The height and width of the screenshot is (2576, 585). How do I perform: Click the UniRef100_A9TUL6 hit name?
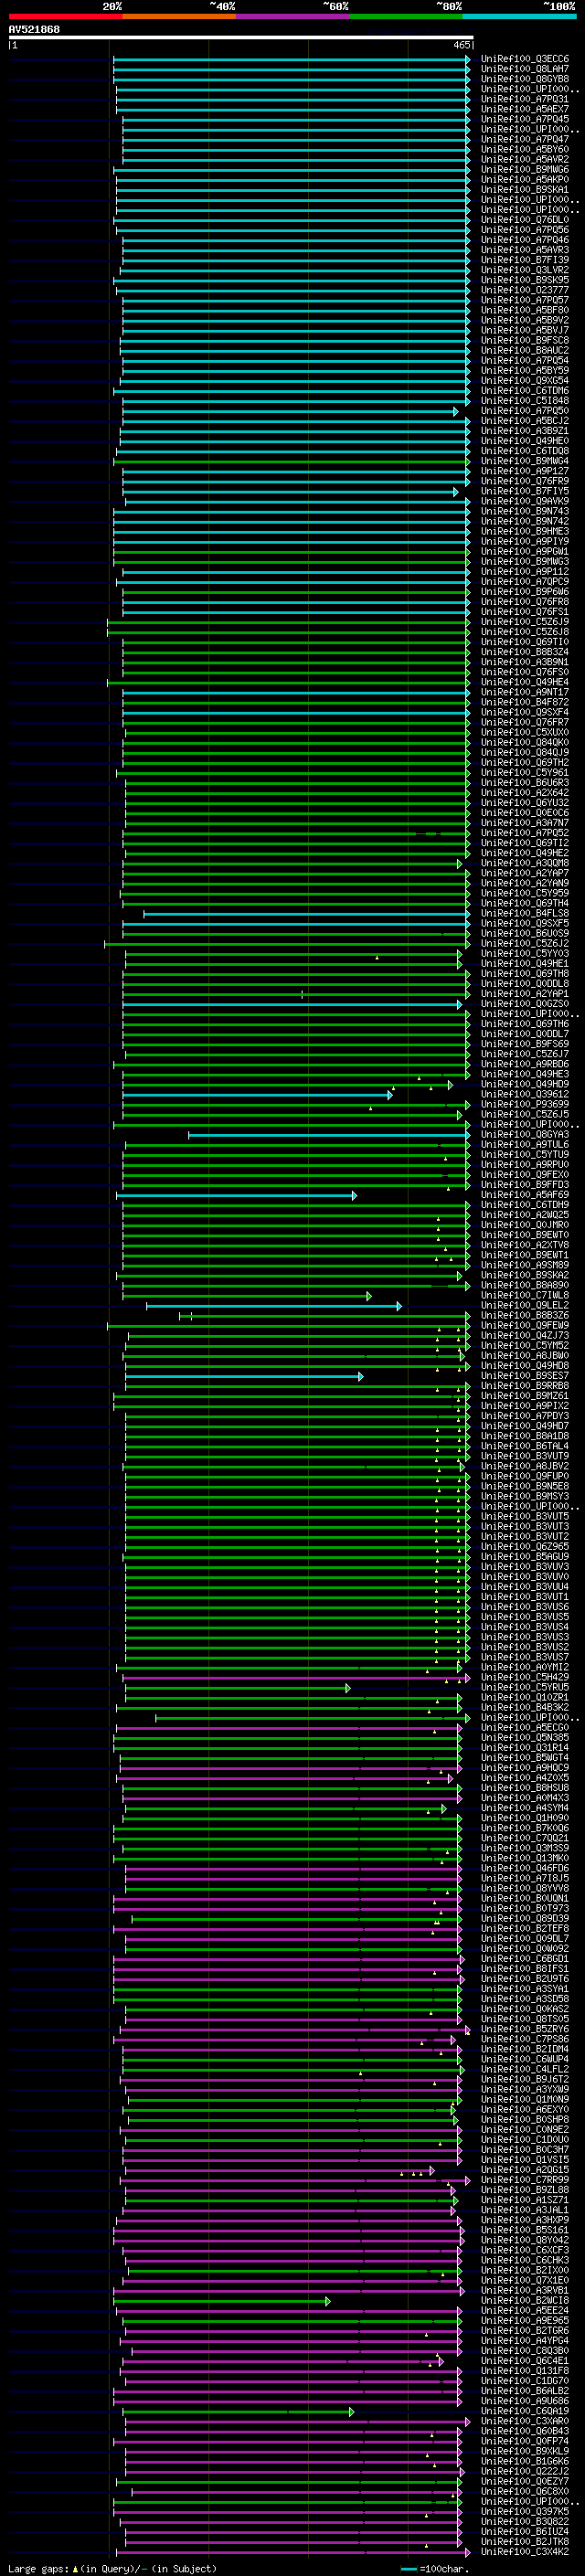525,1144
